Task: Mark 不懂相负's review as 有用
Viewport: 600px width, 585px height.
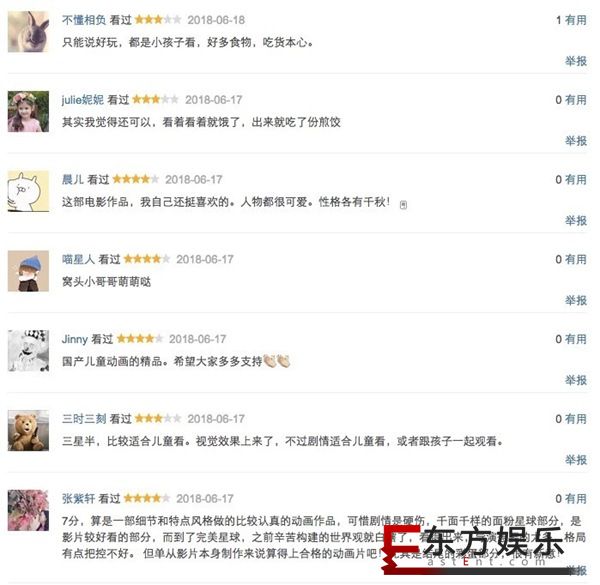Action: click(576, 20)
